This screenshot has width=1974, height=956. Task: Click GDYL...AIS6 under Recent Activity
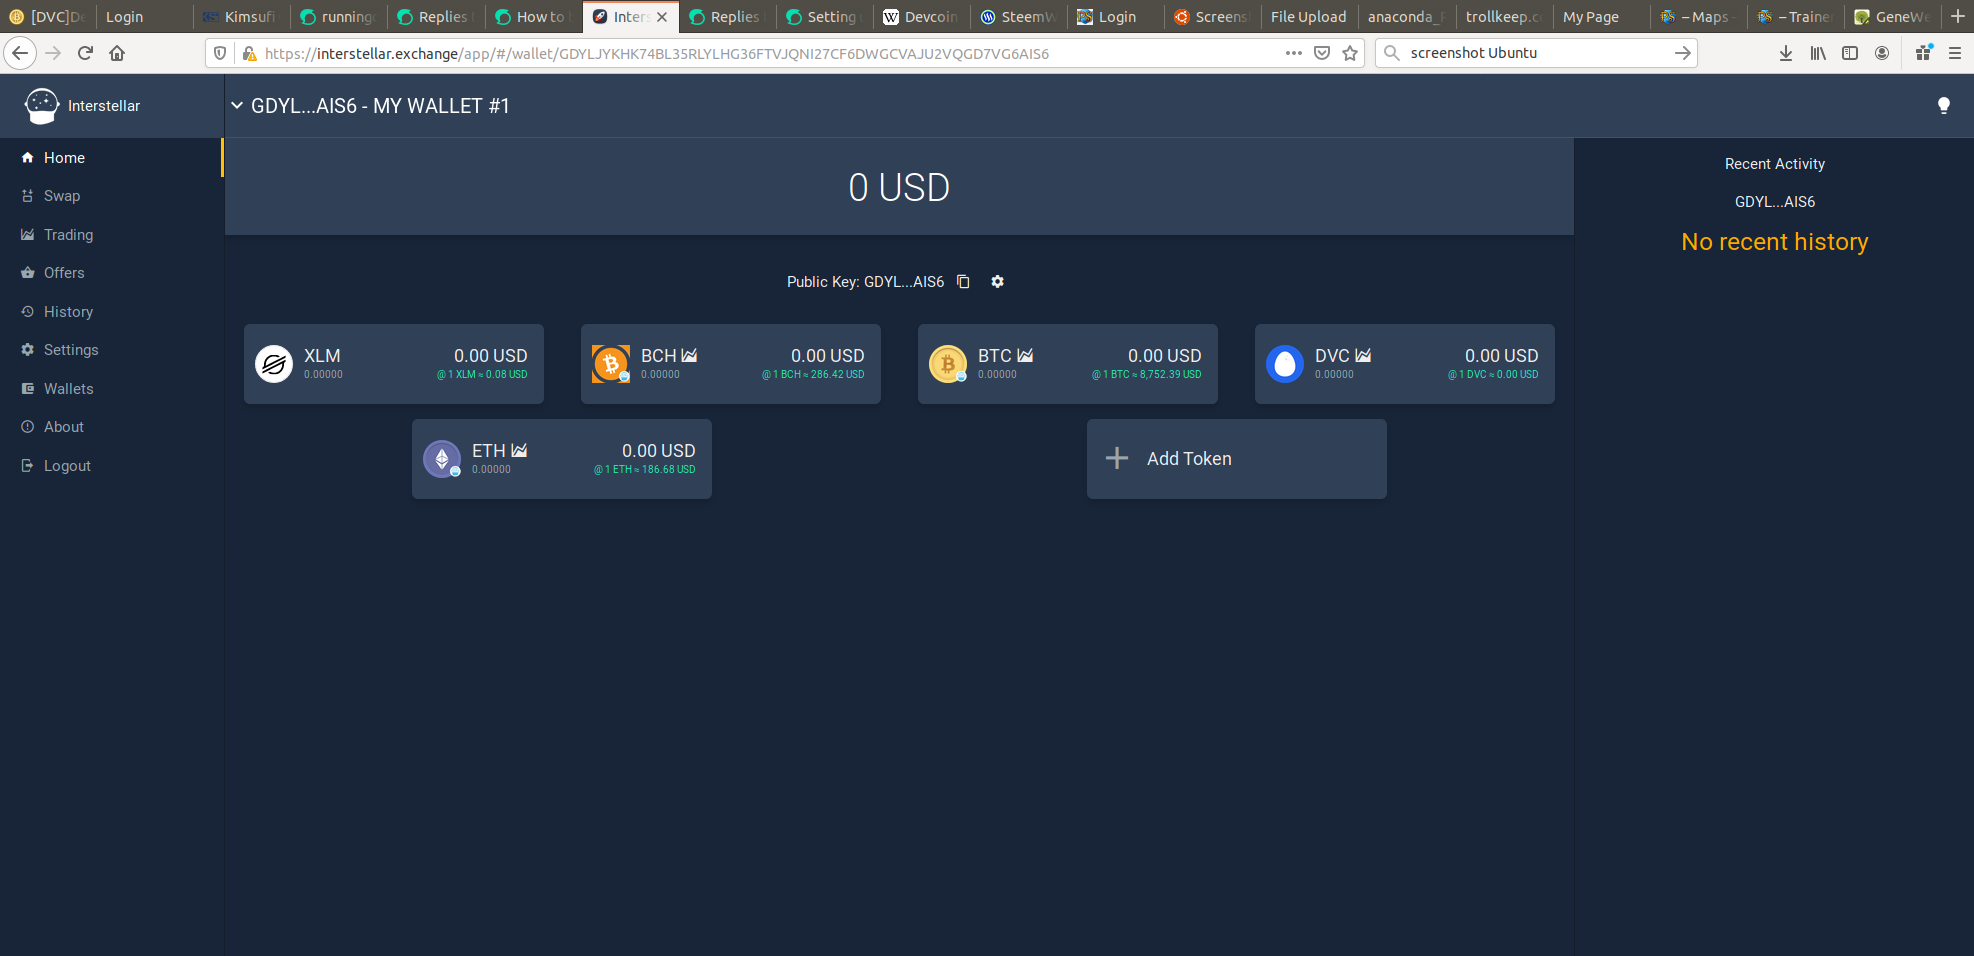(1774, 202)
